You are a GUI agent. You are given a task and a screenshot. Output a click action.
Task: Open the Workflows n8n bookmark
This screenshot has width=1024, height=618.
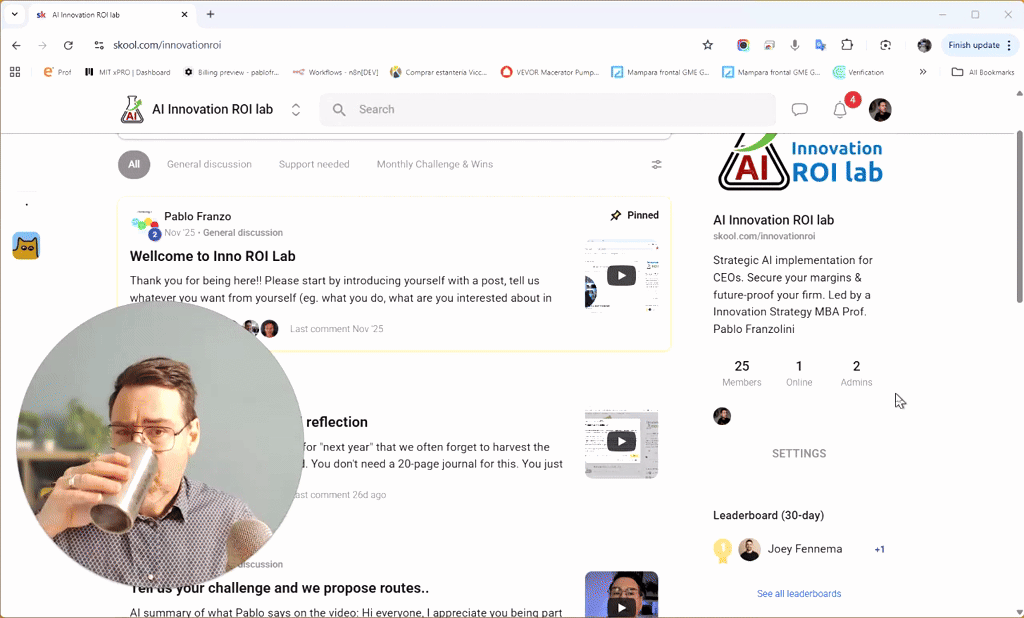336,72
